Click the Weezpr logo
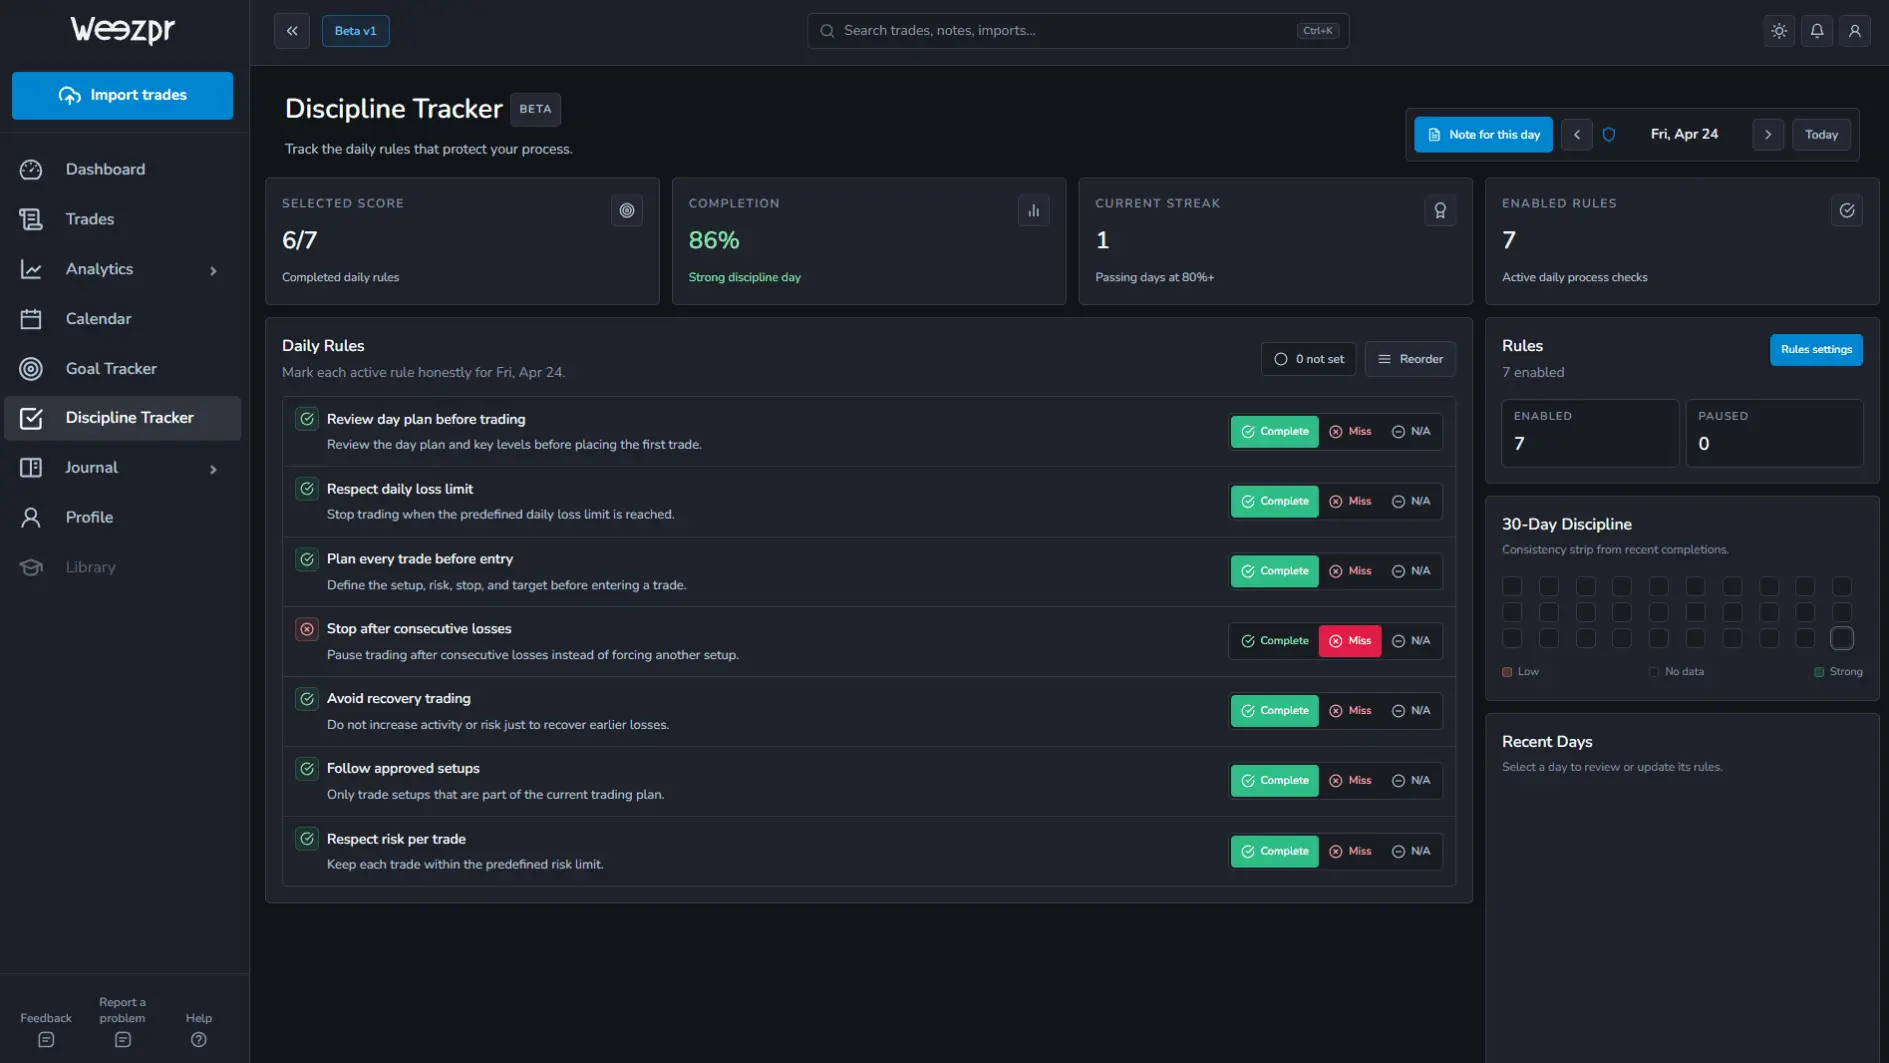The width and height of the screenshot is (1889, 1063). 122,30
